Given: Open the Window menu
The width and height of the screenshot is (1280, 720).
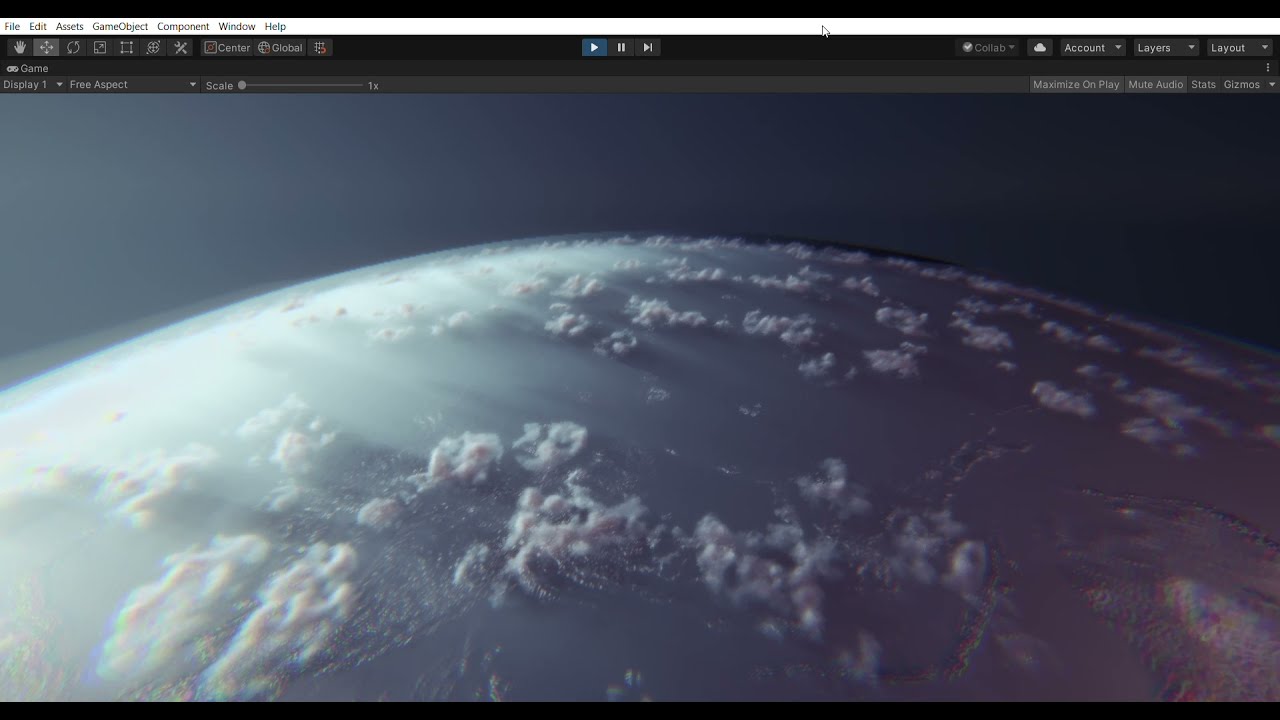Looking at the screenshot, I should point(237,26).
